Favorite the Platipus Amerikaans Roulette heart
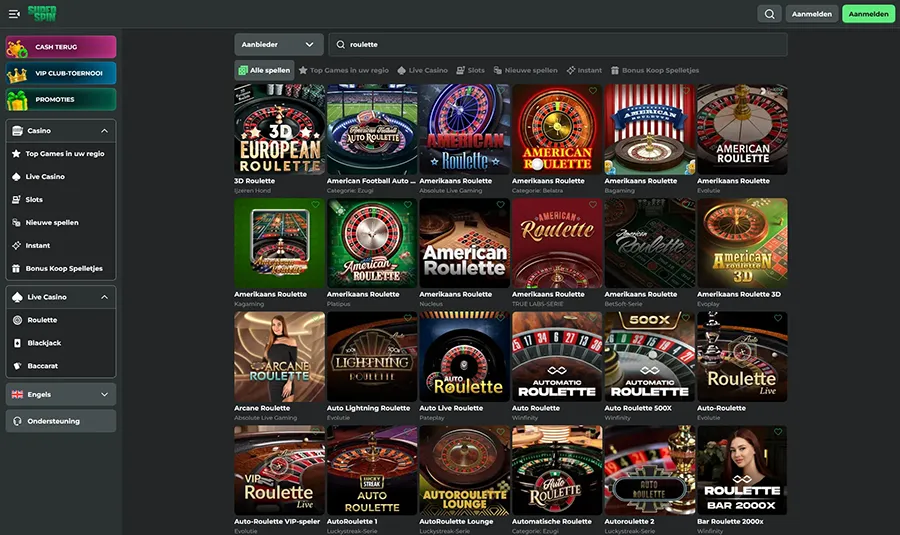900x535 pixels. click(x=408, y=204)
